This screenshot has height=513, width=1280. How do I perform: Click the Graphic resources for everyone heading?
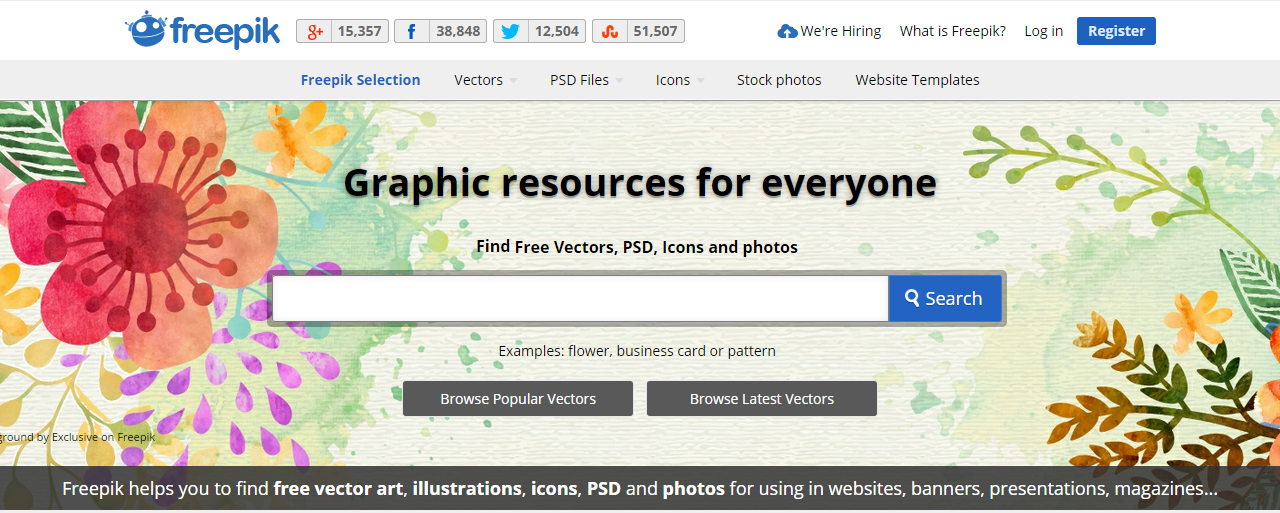pyautogui.click(x=640, y=183)
